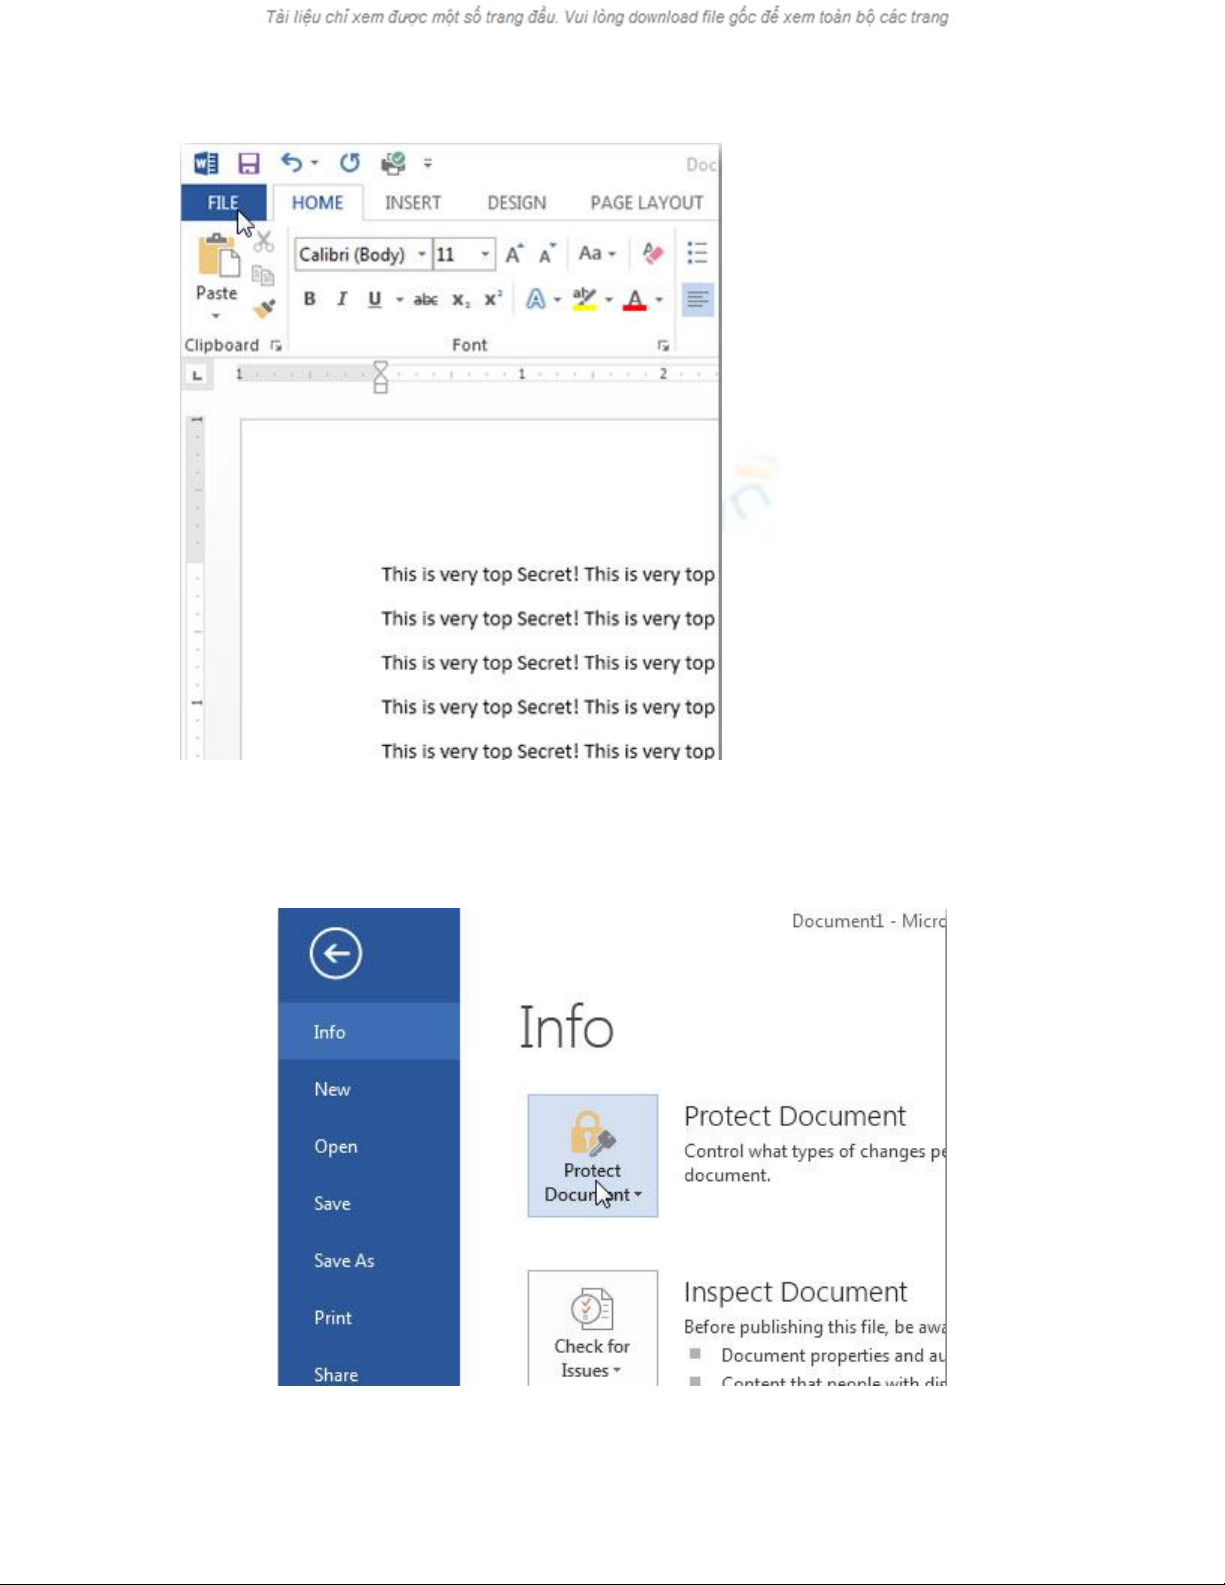
Task: Switch to the PAGE LAYOUT tab
Action: [646, 203]
